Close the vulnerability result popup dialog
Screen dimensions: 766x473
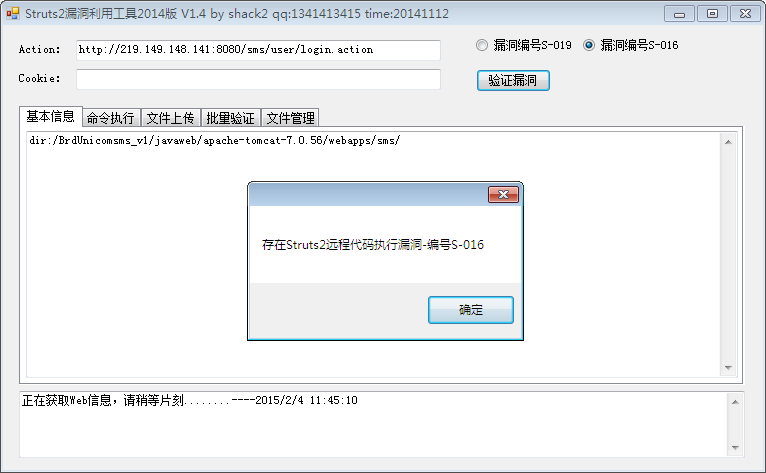[503, 194]
